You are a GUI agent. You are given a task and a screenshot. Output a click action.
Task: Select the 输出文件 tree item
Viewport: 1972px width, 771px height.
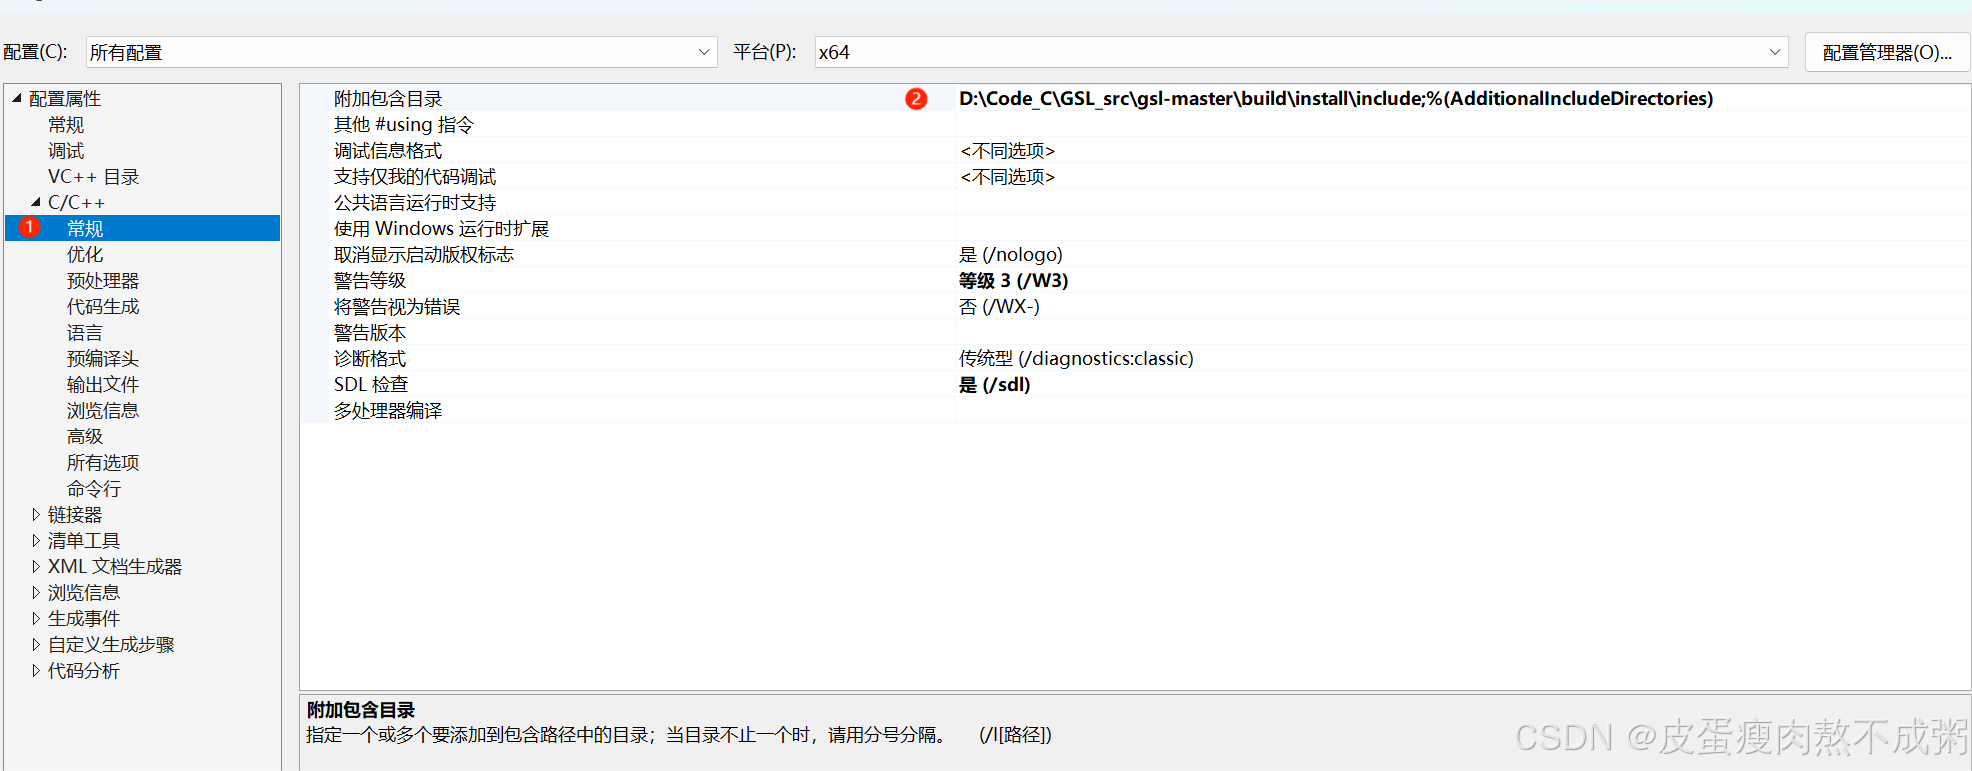pos(103,385)
